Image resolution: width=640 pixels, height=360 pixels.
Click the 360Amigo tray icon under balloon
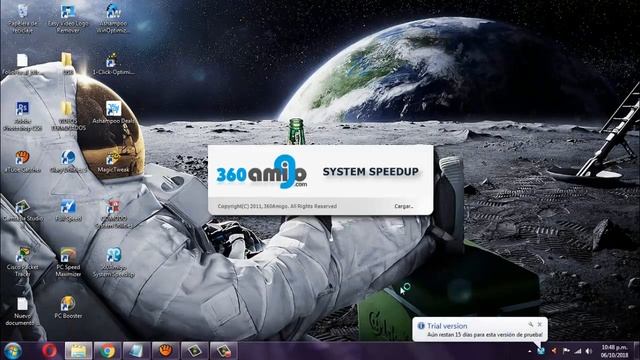[x=541, y=351]
